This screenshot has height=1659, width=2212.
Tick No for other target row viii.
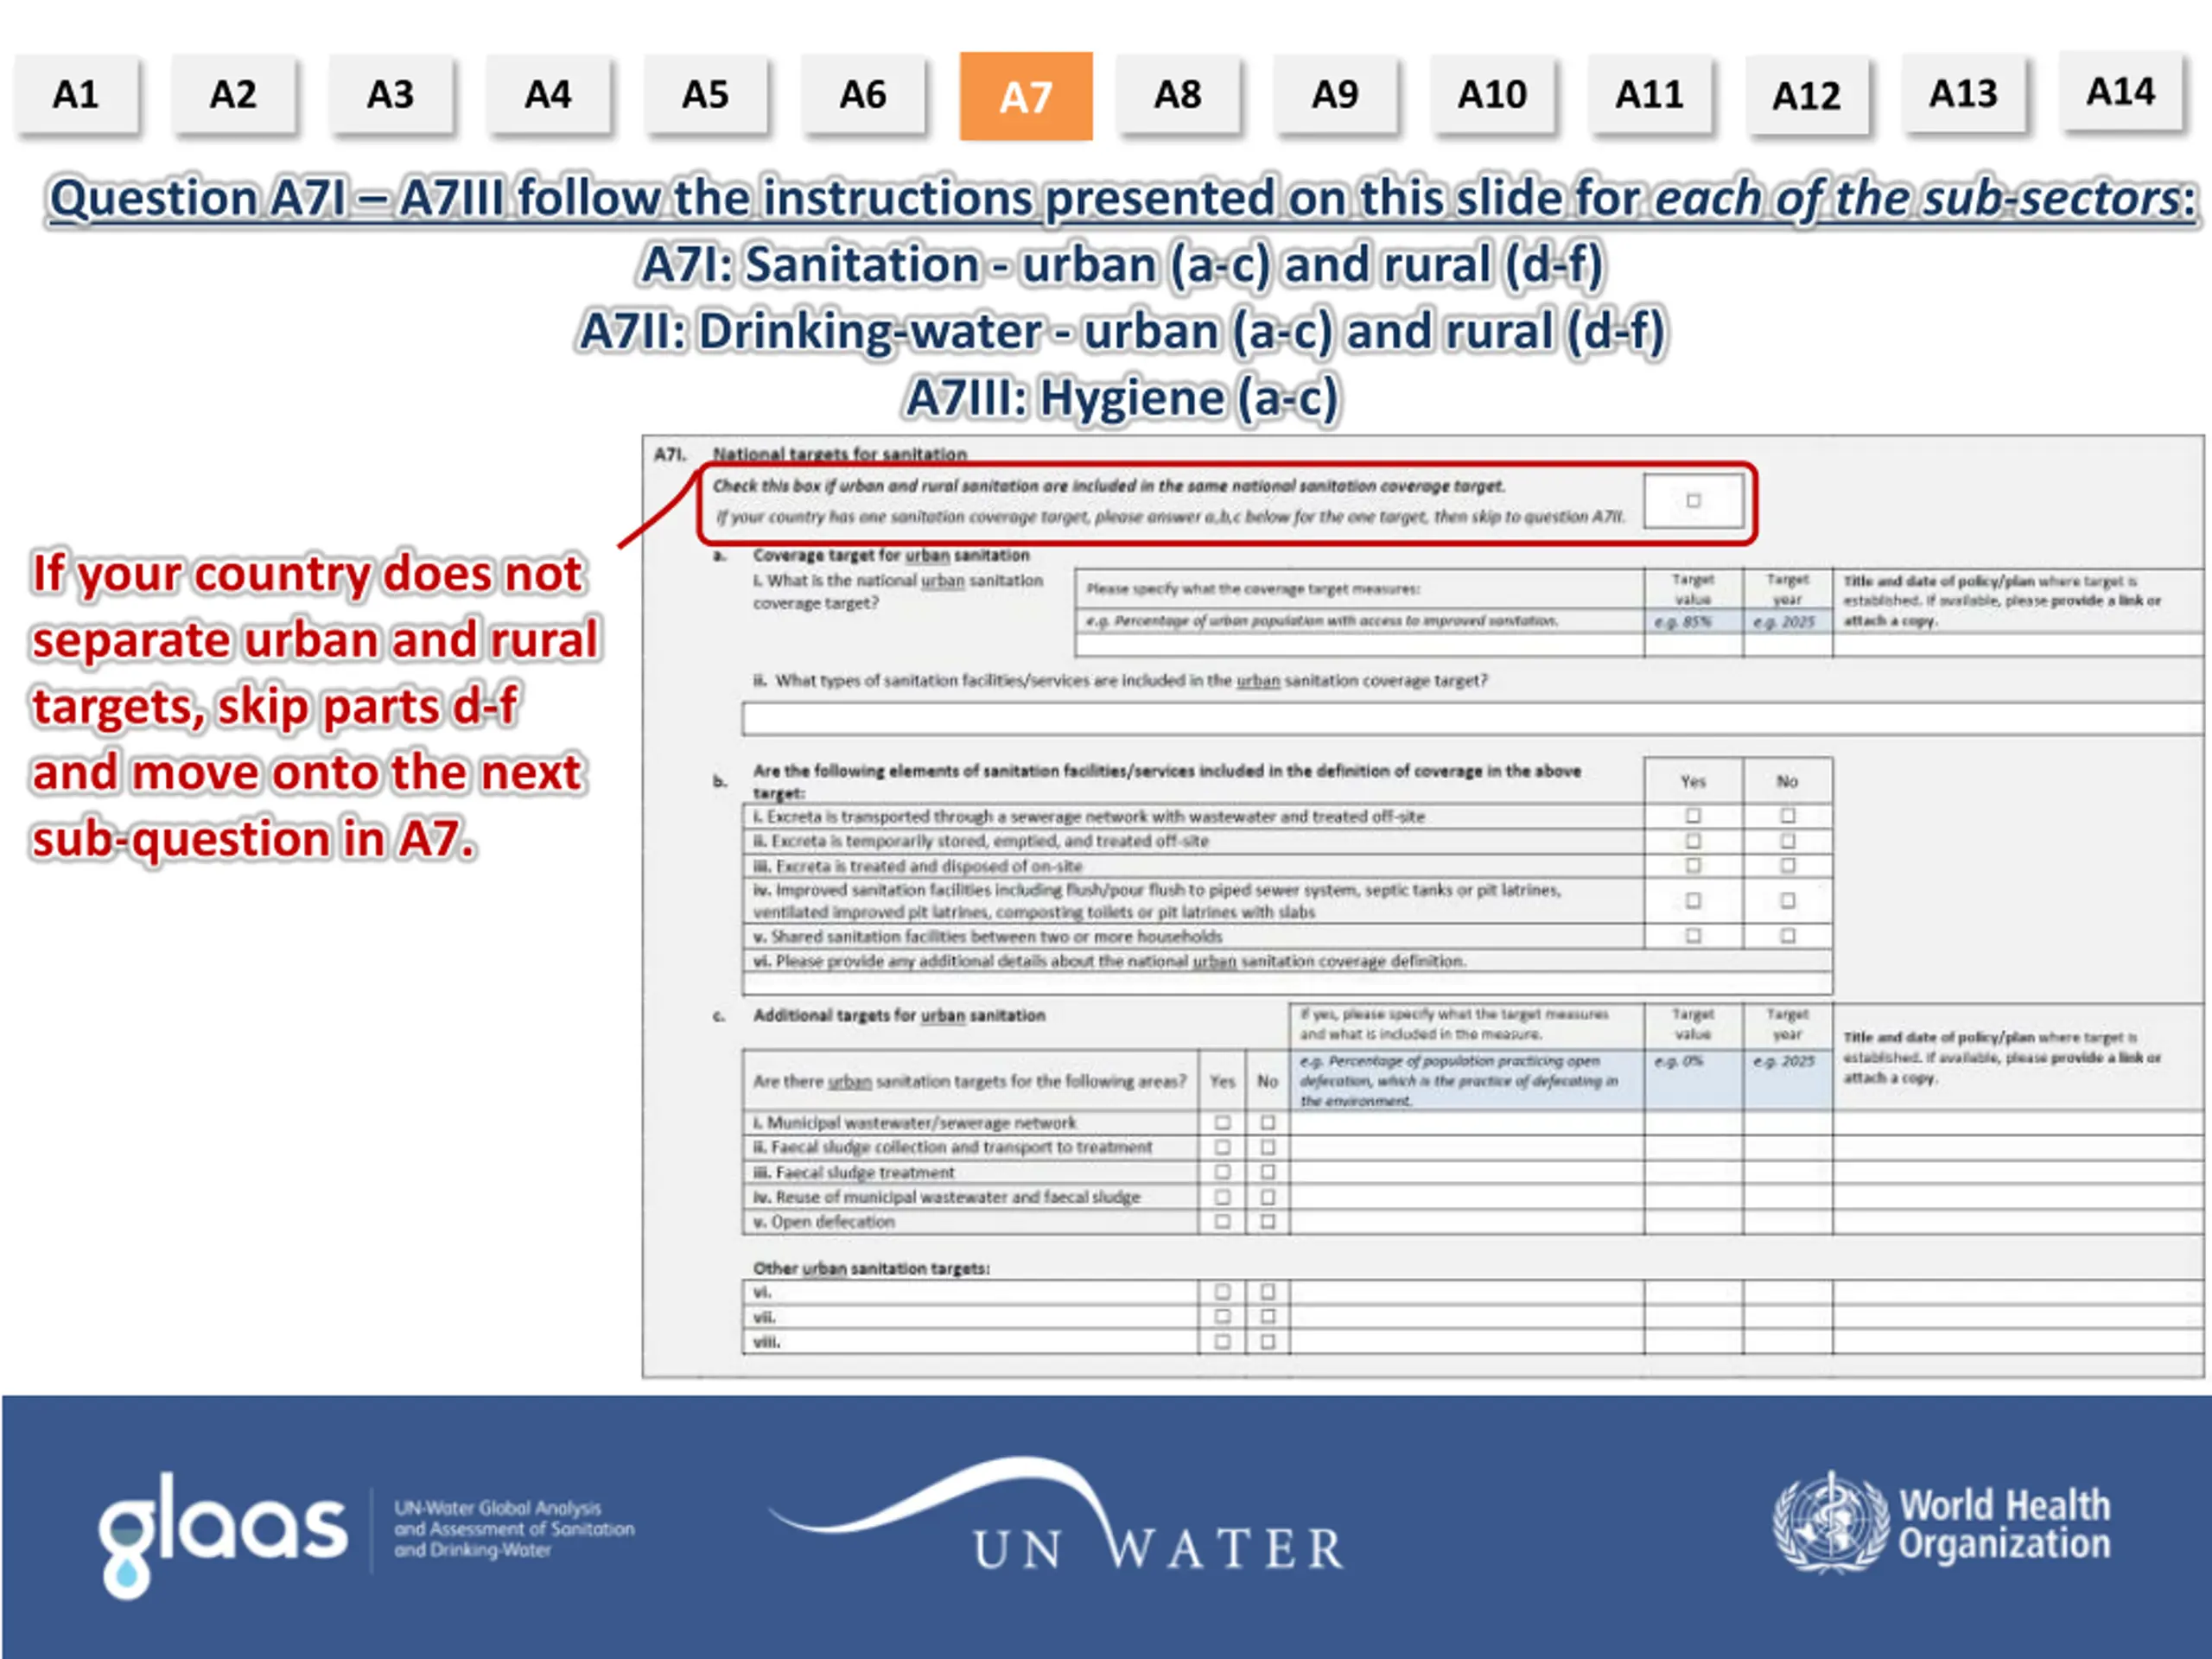click(1267, 1342)
